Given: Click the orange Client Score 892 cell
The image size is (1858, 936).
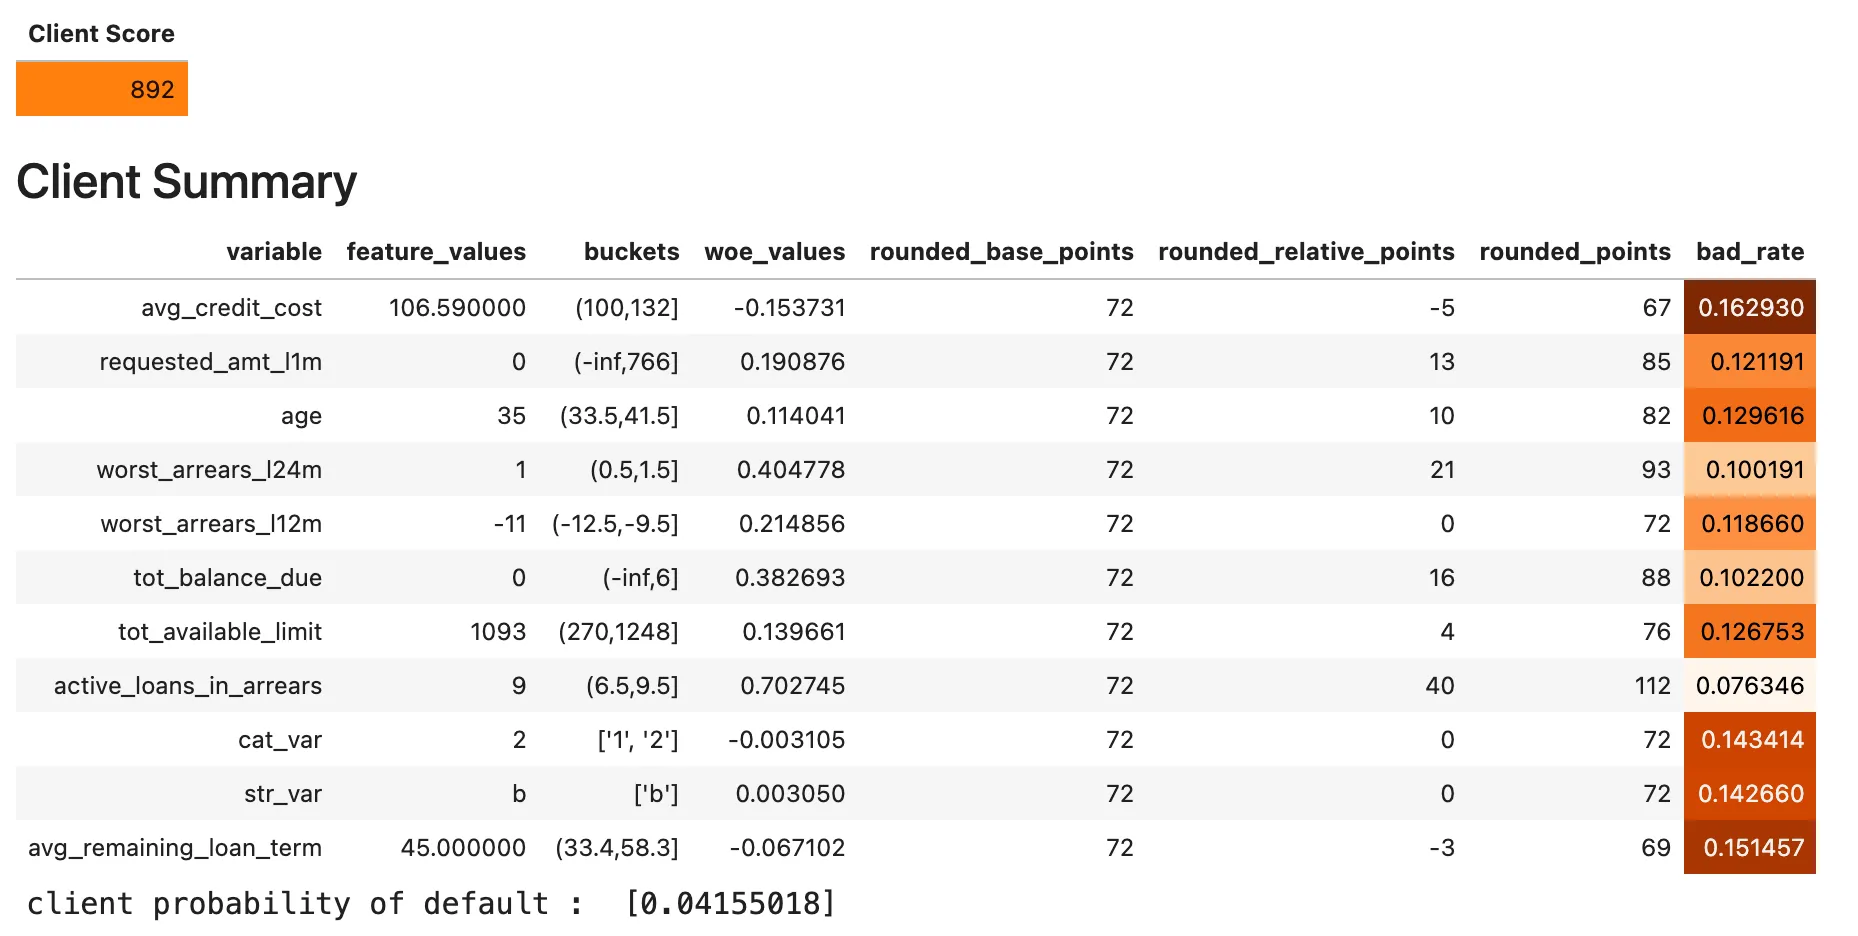Looking at the screenshot, I should pos(102,89).
